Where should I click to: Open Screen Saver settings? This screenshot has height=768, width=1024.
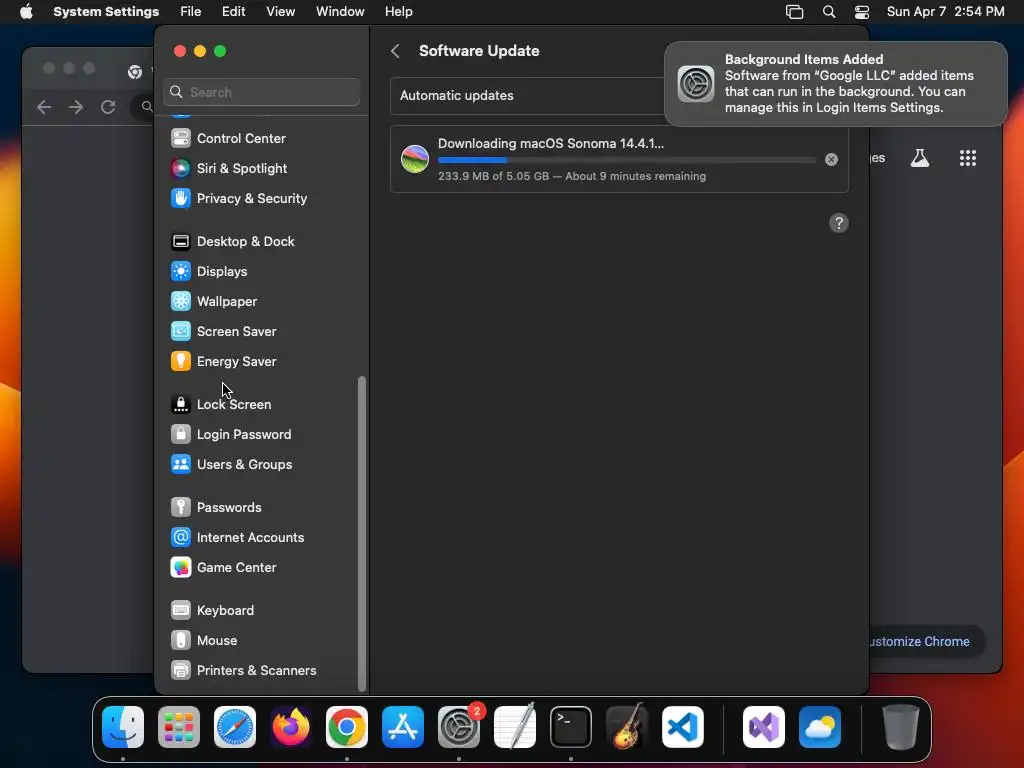coord(261,332)
